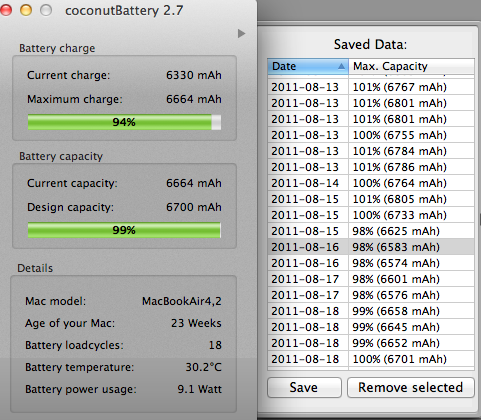The height and width of the screenshot is (420, 481).
Task: Click battery temperature value 30.2°C
Action: (x=203, y=367)
